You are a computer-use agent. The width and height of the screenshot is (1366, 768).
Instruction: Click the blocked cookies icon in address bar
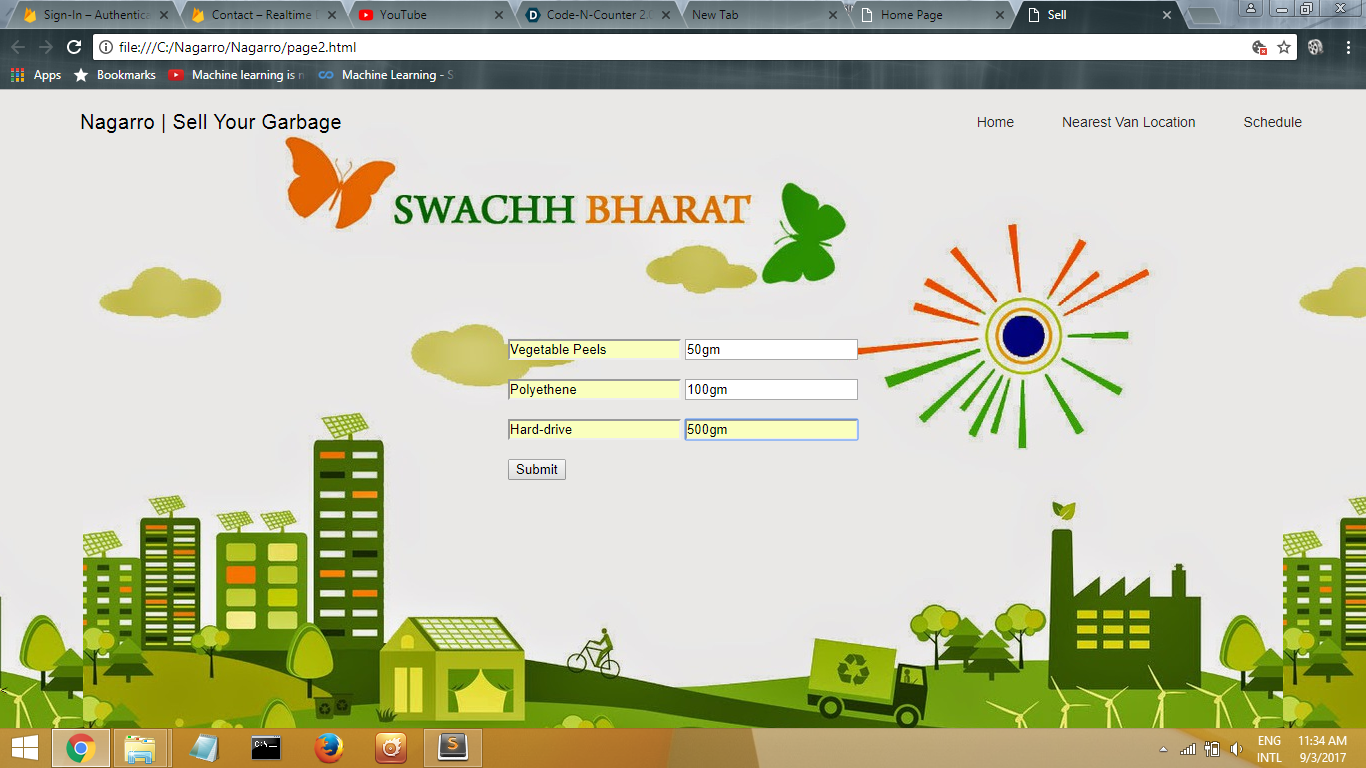(1259, 47)
